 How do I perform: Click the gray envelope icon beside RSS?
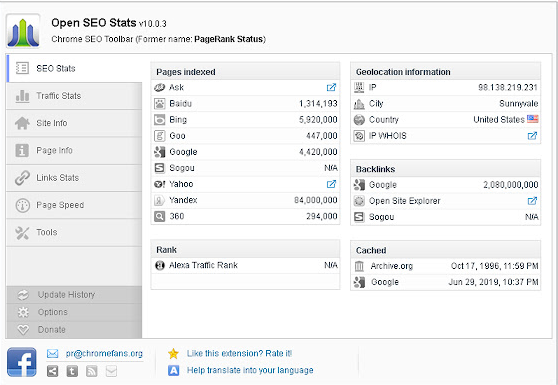click(x=111, y=371)
